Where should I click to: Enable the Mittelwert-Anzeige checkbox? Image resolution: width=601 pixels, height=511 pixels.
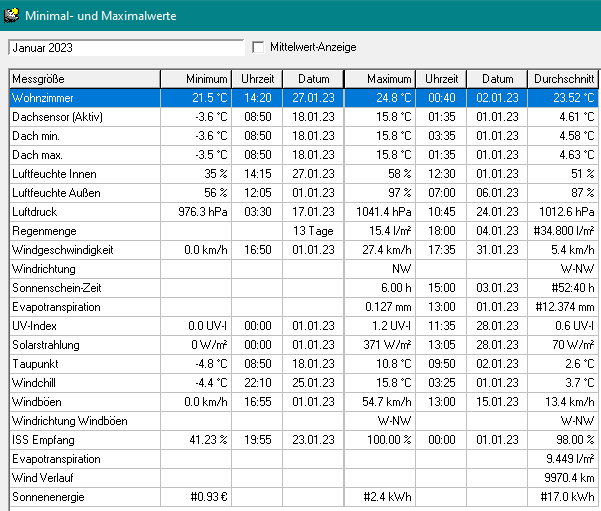pos(259,47)
